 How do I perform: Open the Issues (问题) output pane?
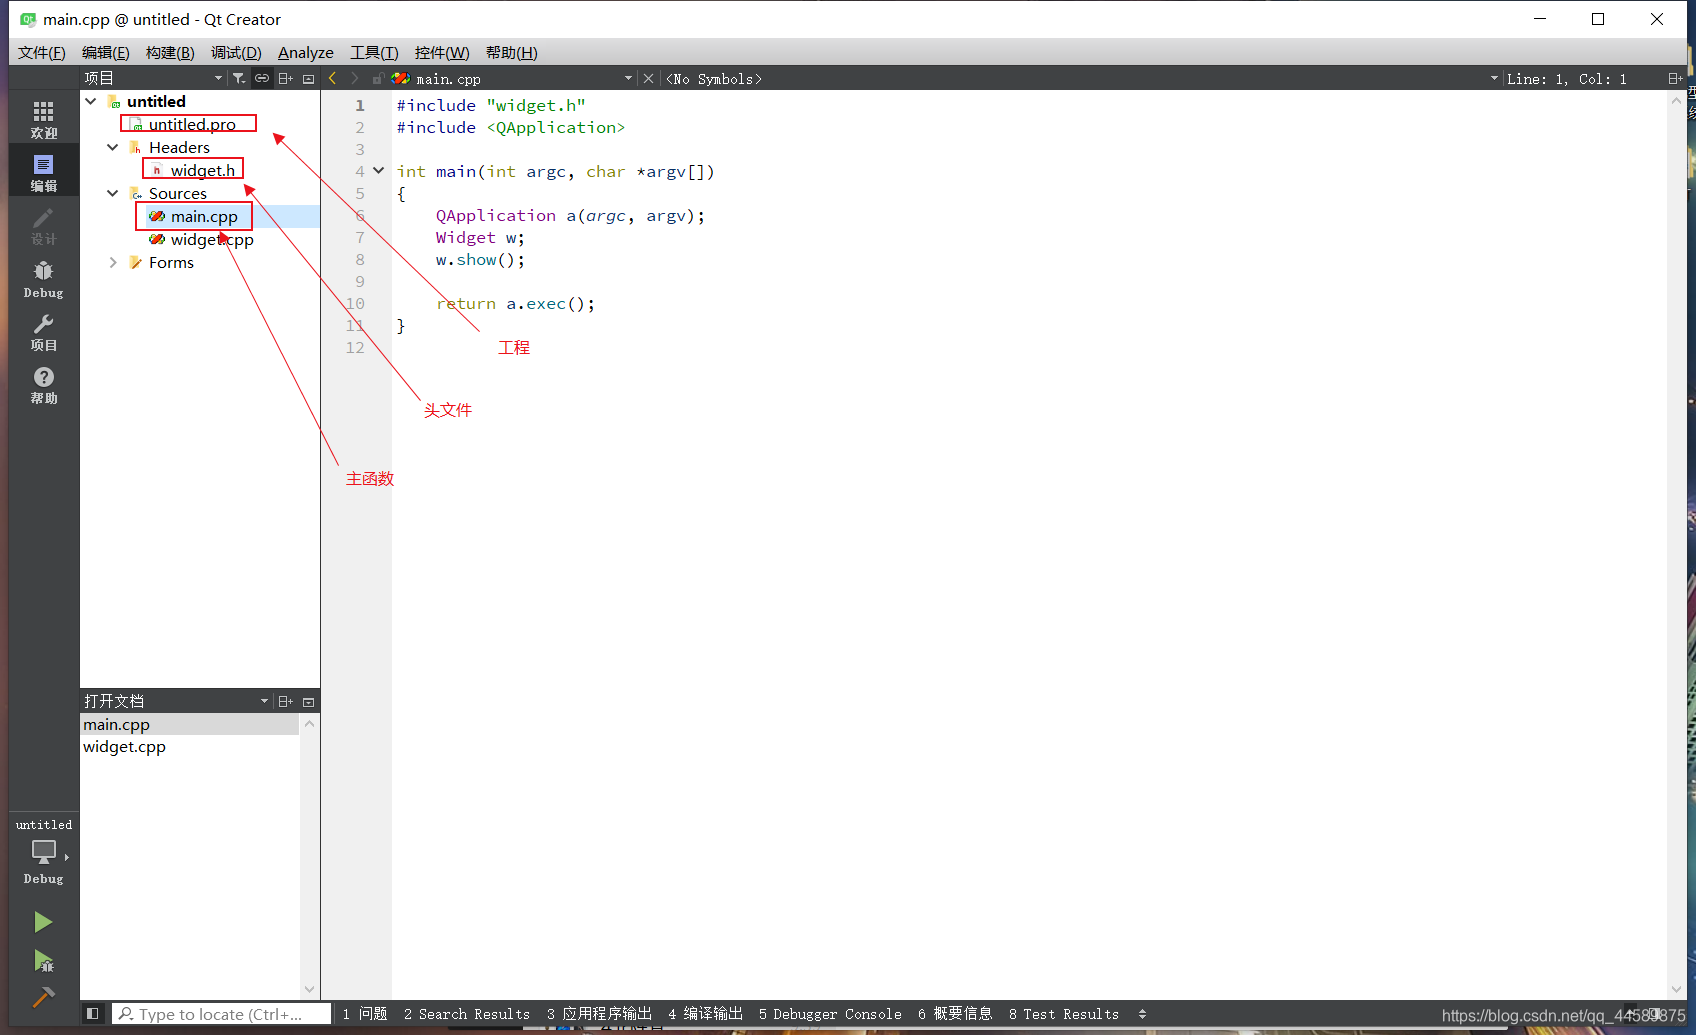click(365, 1013)
